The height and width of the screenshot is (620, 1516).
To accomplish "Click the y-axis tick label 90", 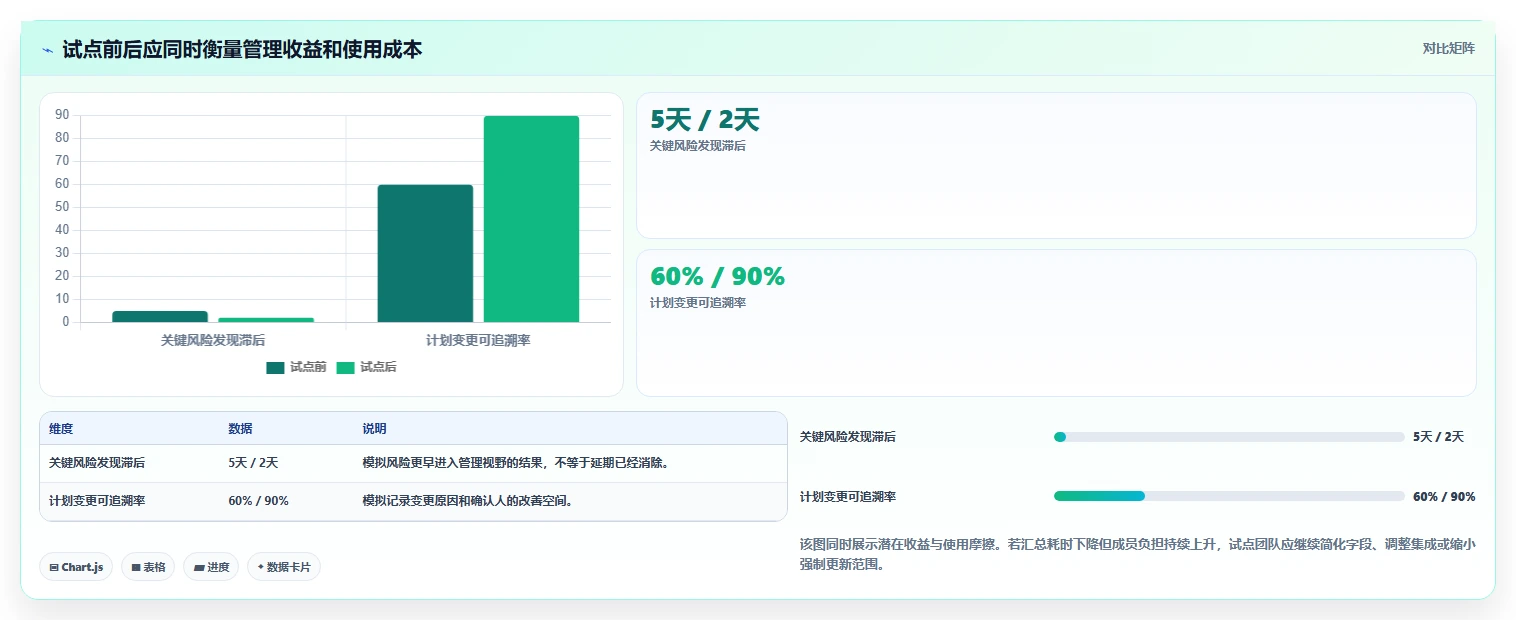I will [62, 115].
